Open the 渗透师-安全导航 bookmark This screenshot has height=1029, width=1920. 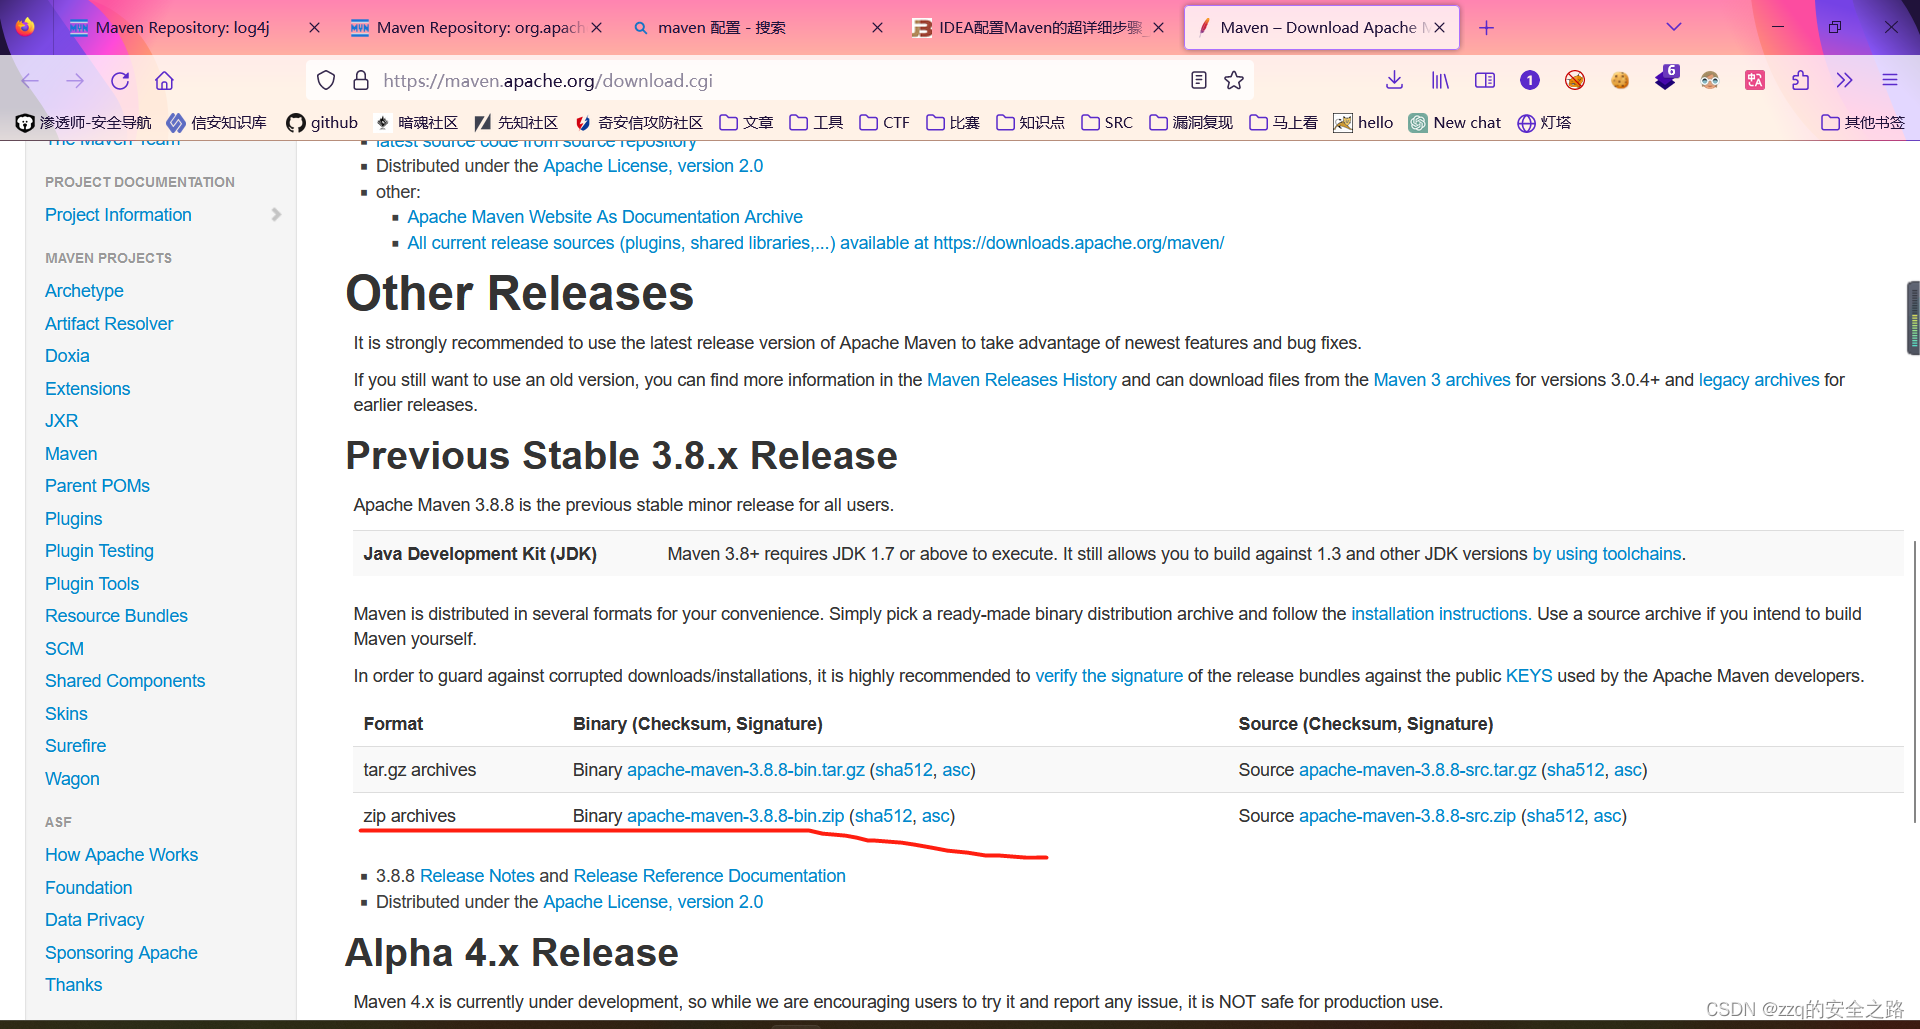84,123
